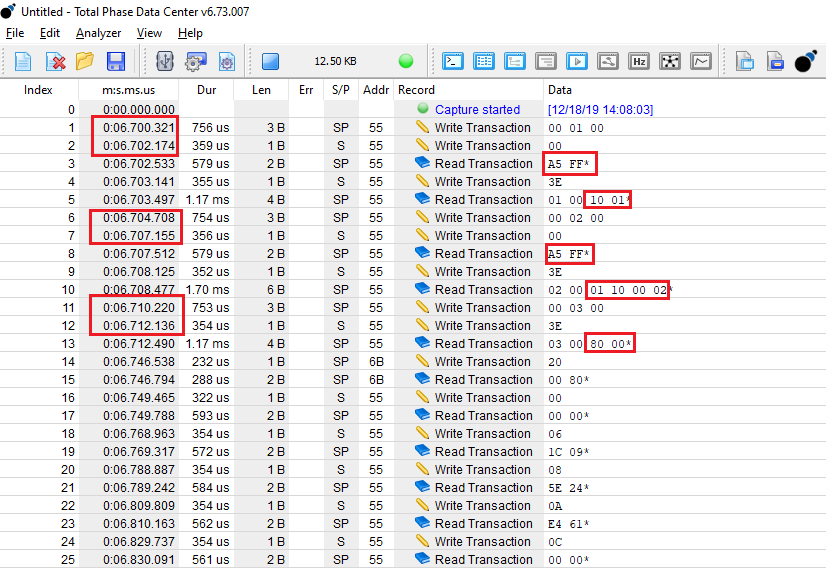Viewport: 826px width, 568px height.
Task: Click the Dur column header
Action: [206, 90]
